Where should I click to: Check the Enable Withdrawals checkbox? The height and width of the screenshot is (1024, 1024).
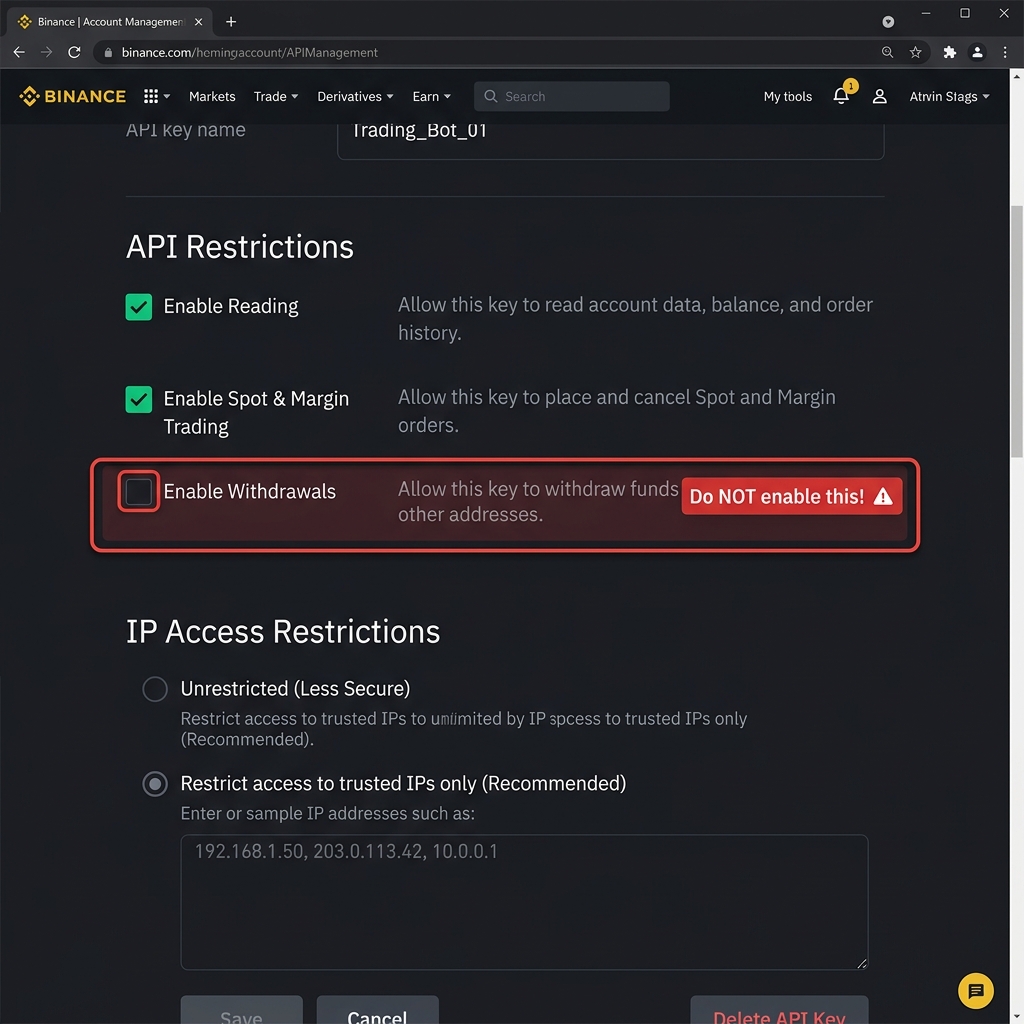[138, 491]
